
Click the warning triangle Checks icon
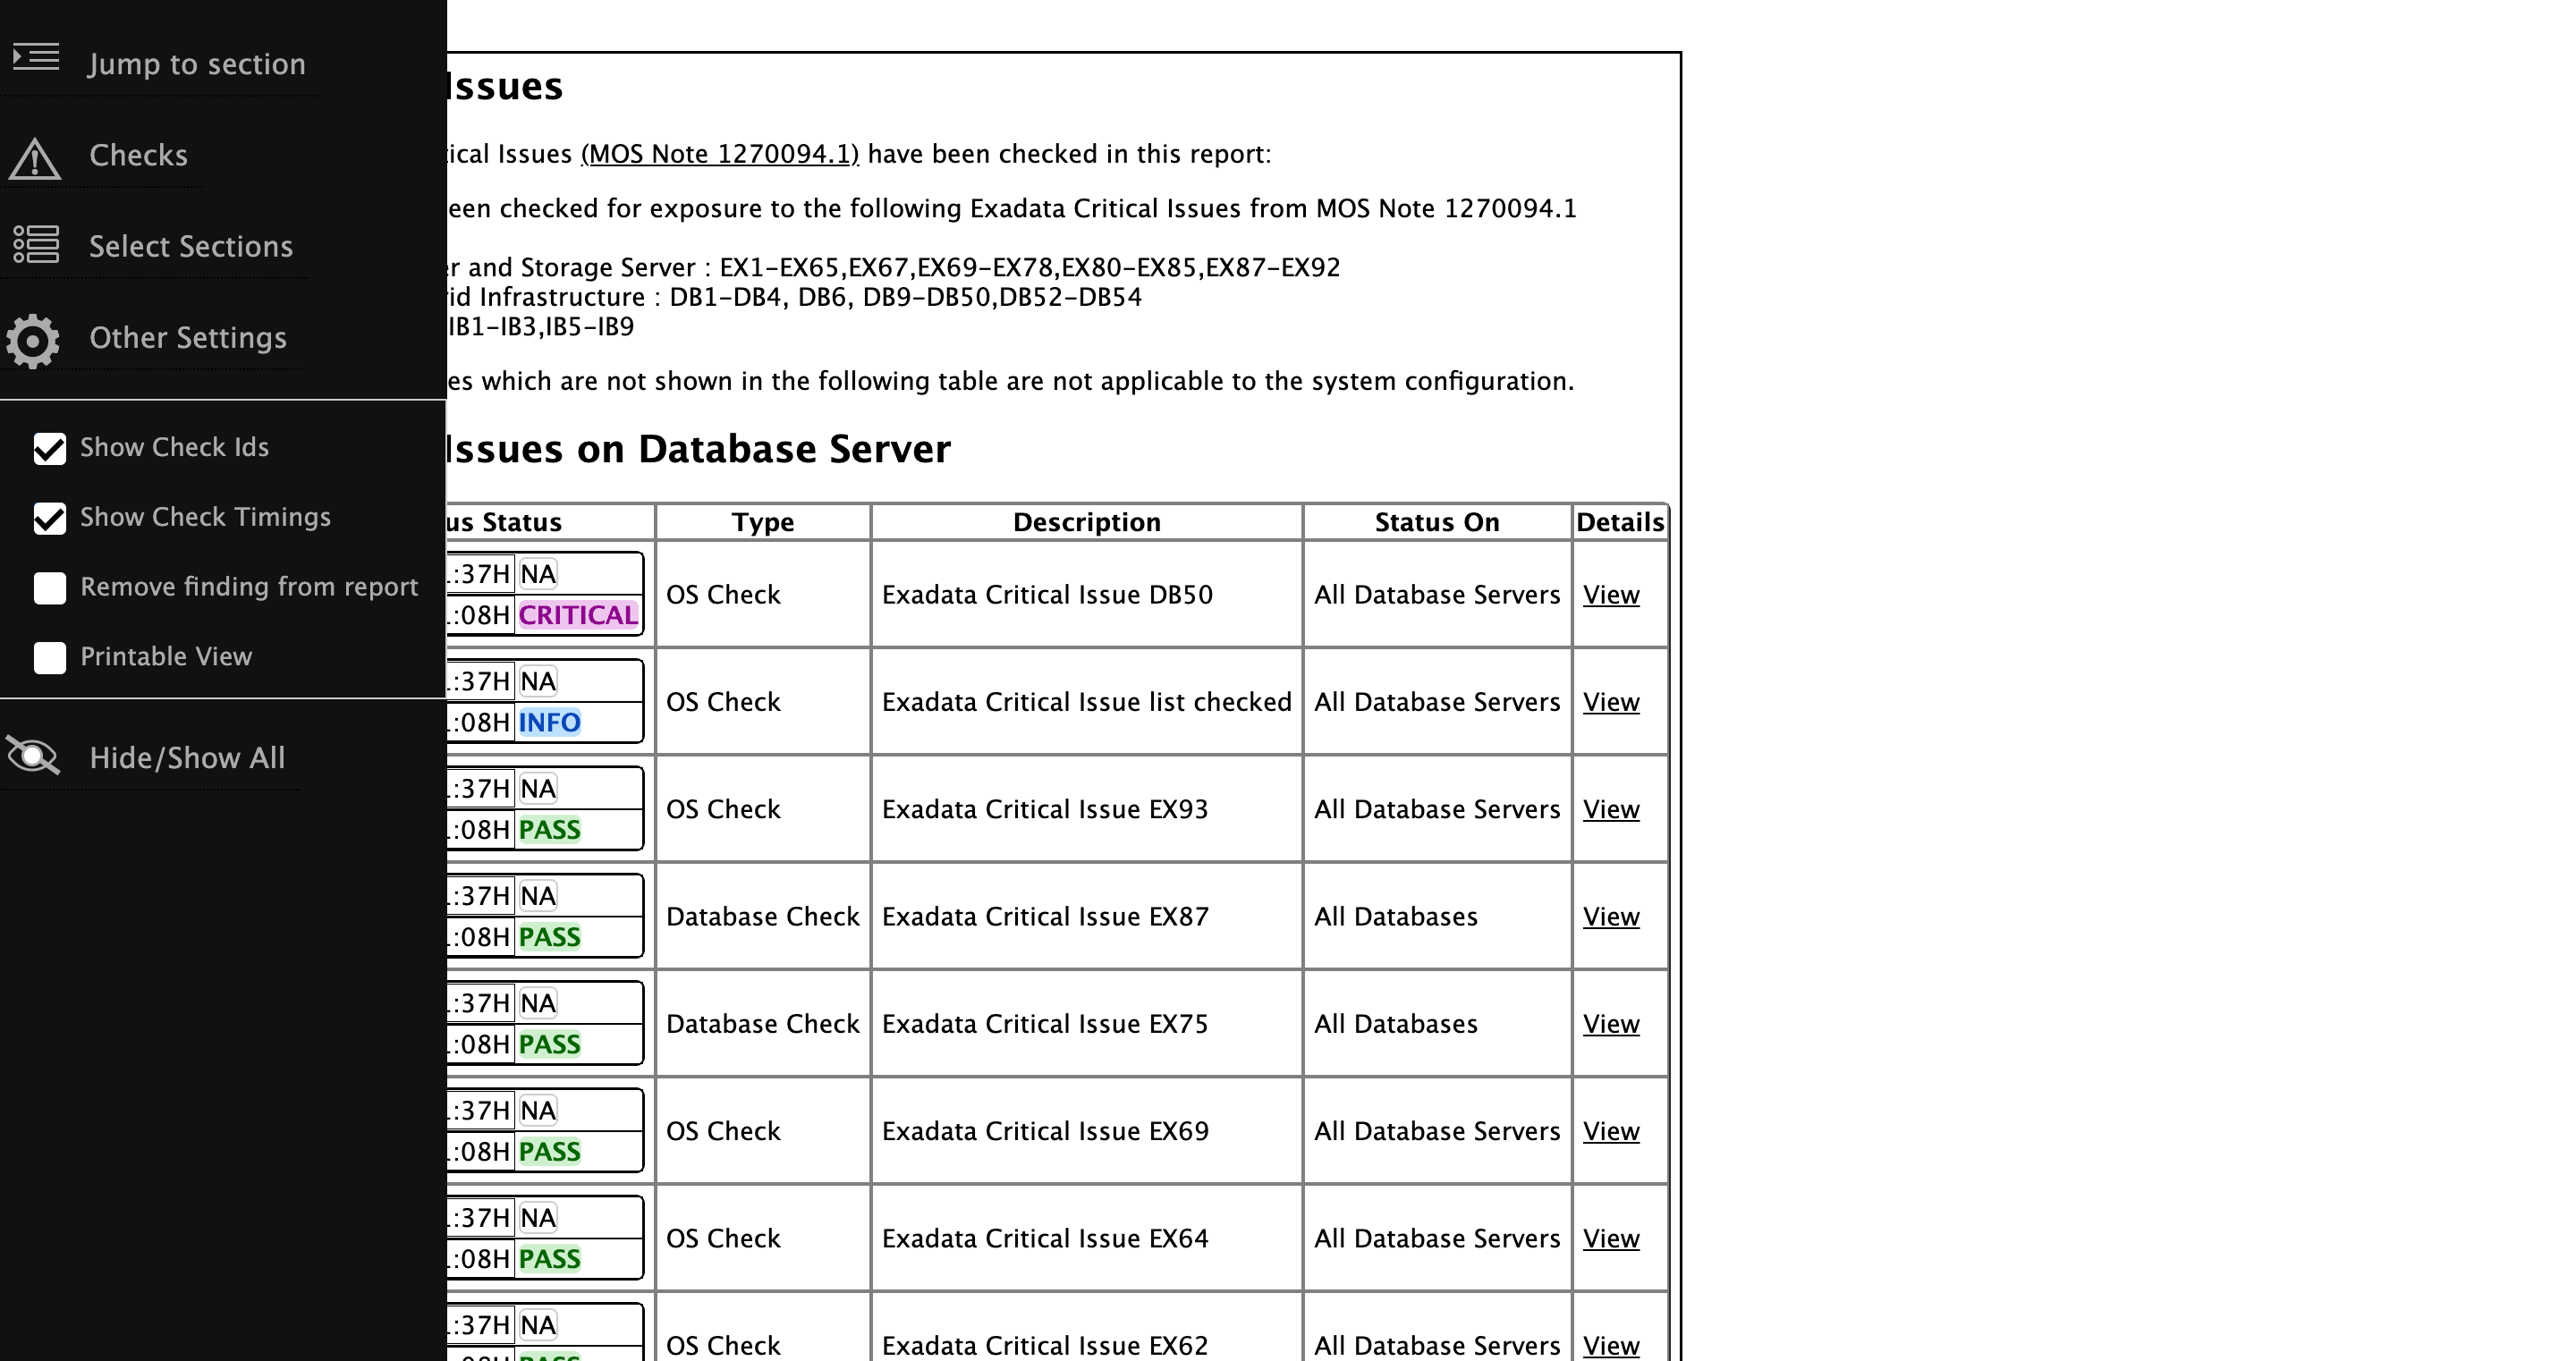pyautogui.click(x=35, y=157)
